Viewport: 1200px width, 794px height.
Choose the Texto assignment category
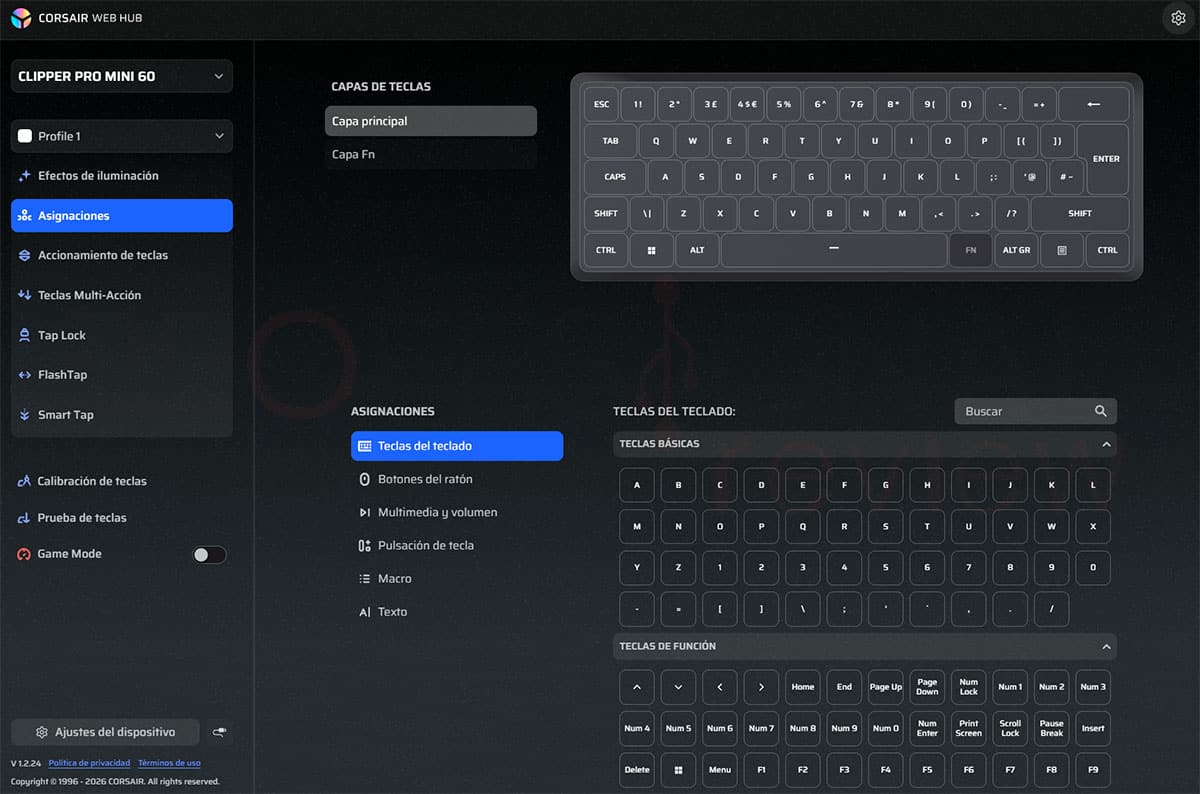point(457,611)
